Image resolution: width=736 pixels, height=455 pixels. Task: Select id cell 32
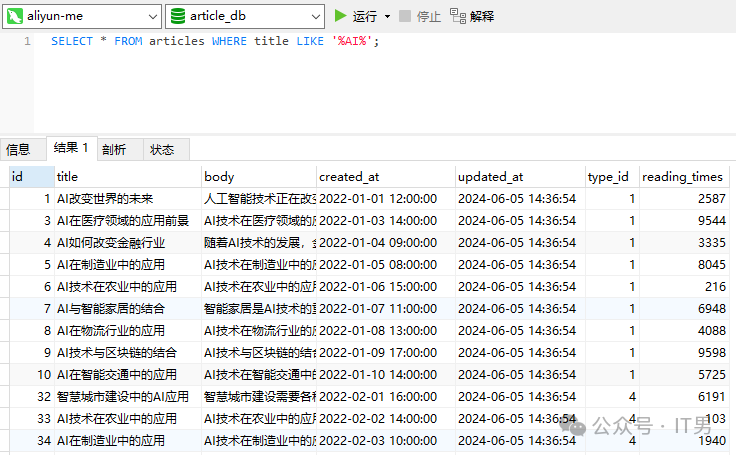(x=31, y=397)
